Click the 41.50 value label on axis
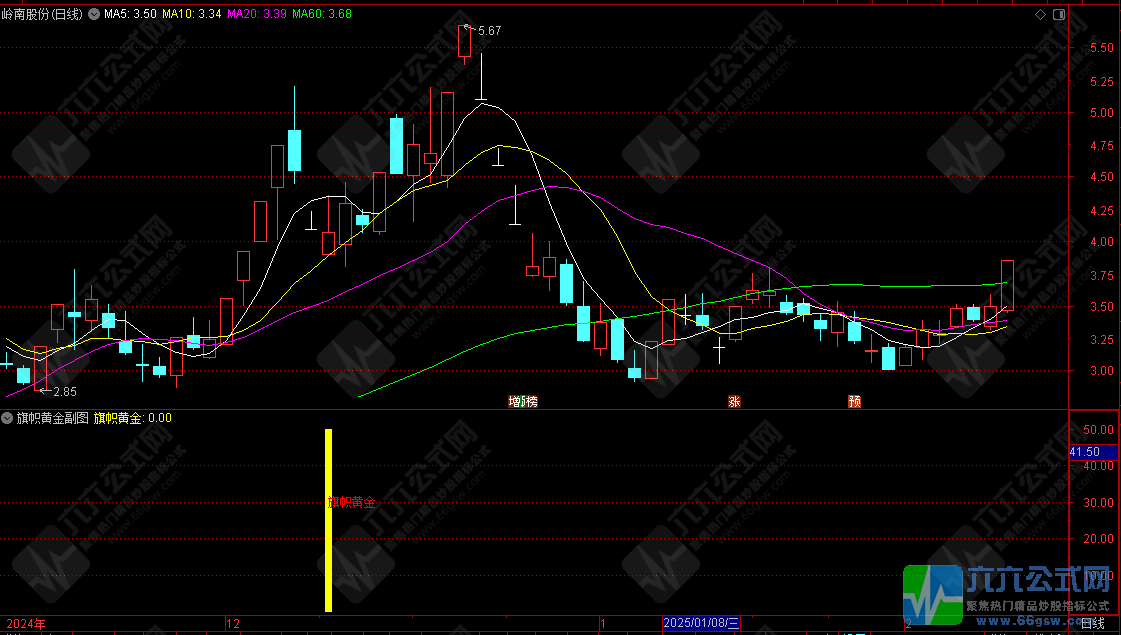The height and width of the screenshot is (635, 1121). pyautogui.click(x=1084, y=452)
